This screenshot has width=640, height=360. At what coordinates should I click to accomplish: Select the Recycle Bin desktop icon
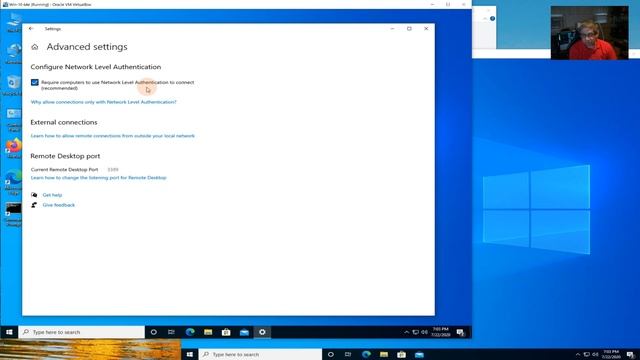click(13, 86)
